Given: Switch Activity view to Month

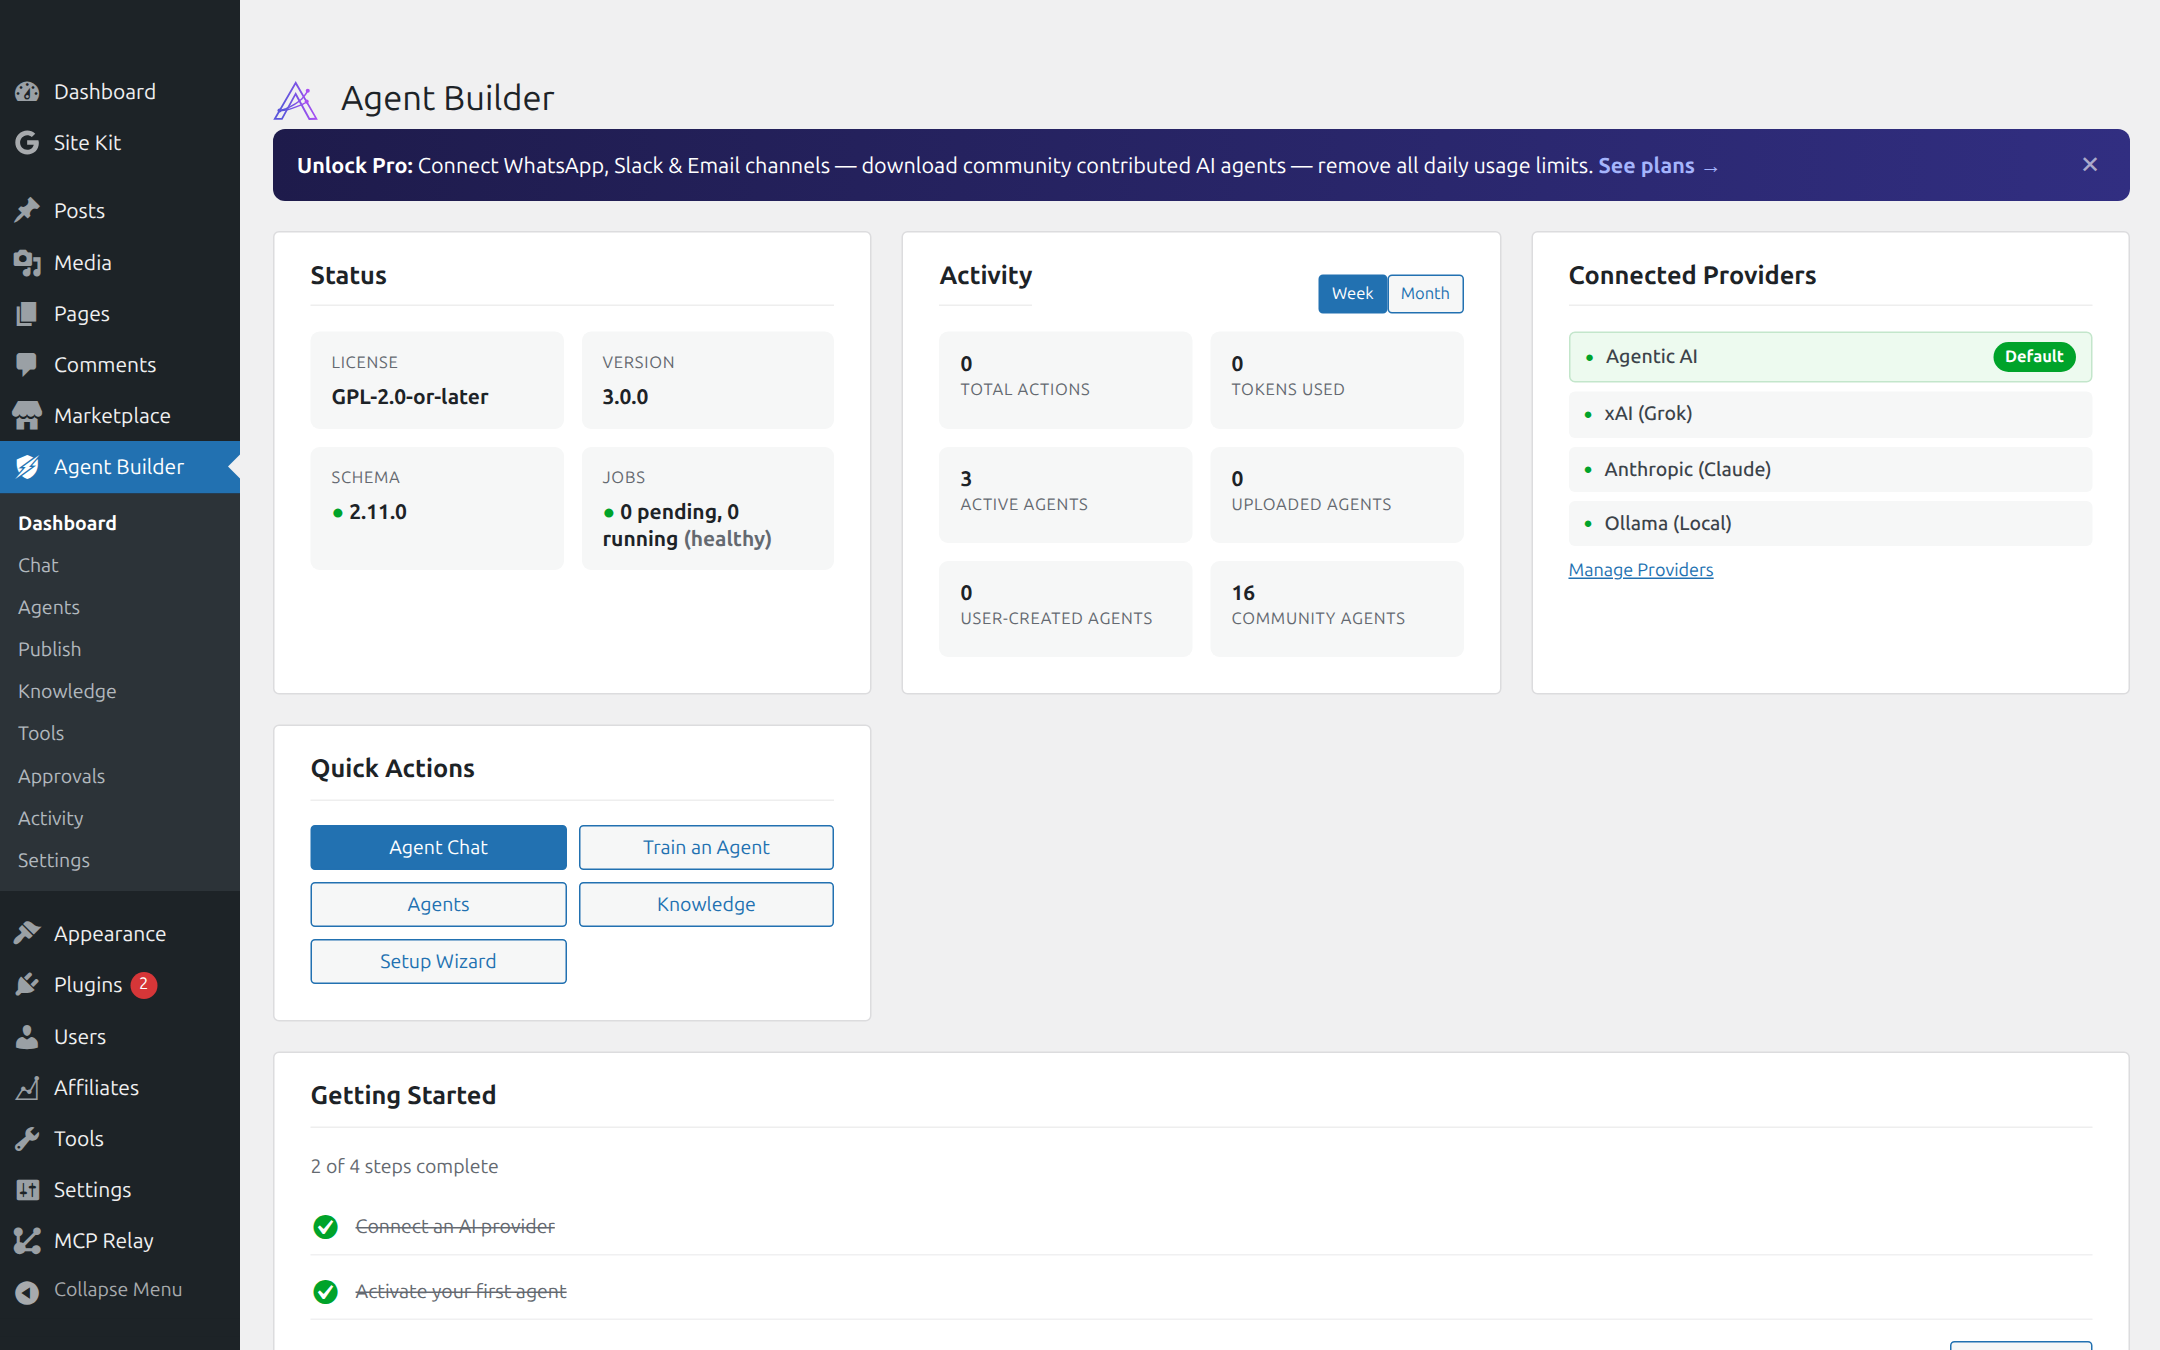Looking at the screenshot, I should click(1425, 294).
